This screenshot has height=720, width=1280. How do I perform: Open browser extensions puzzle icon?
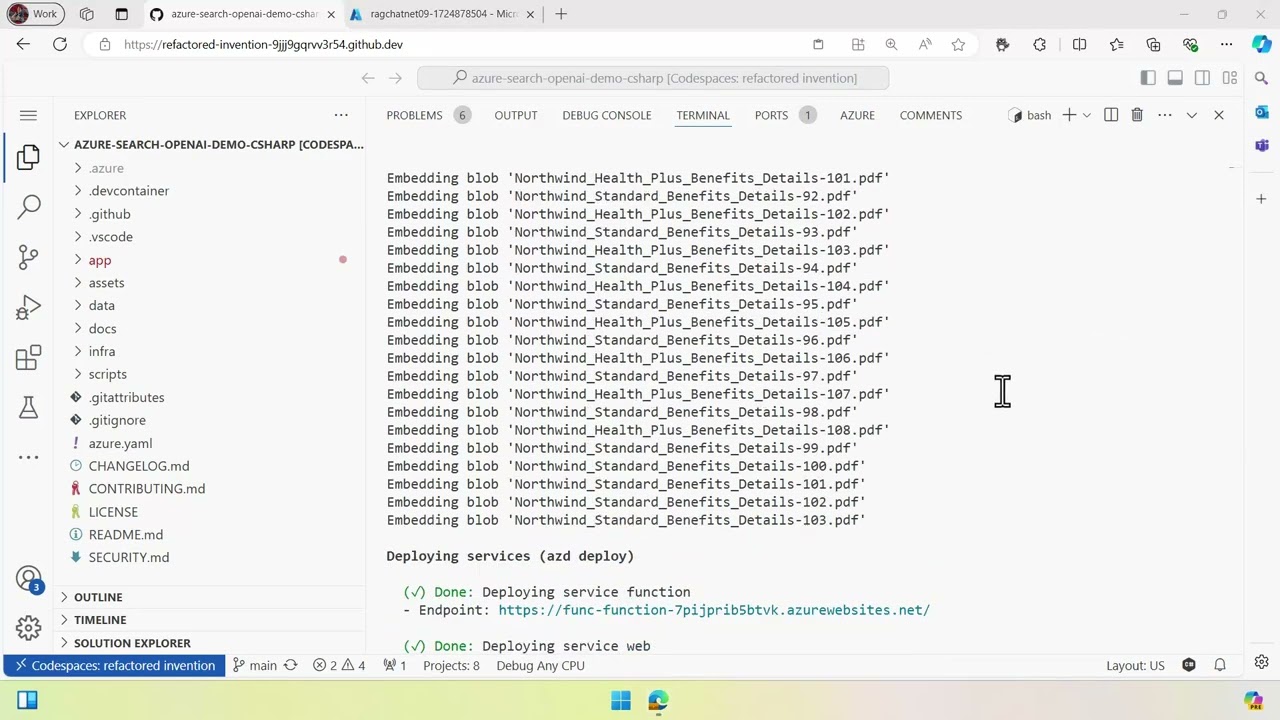click(1040, 44)
